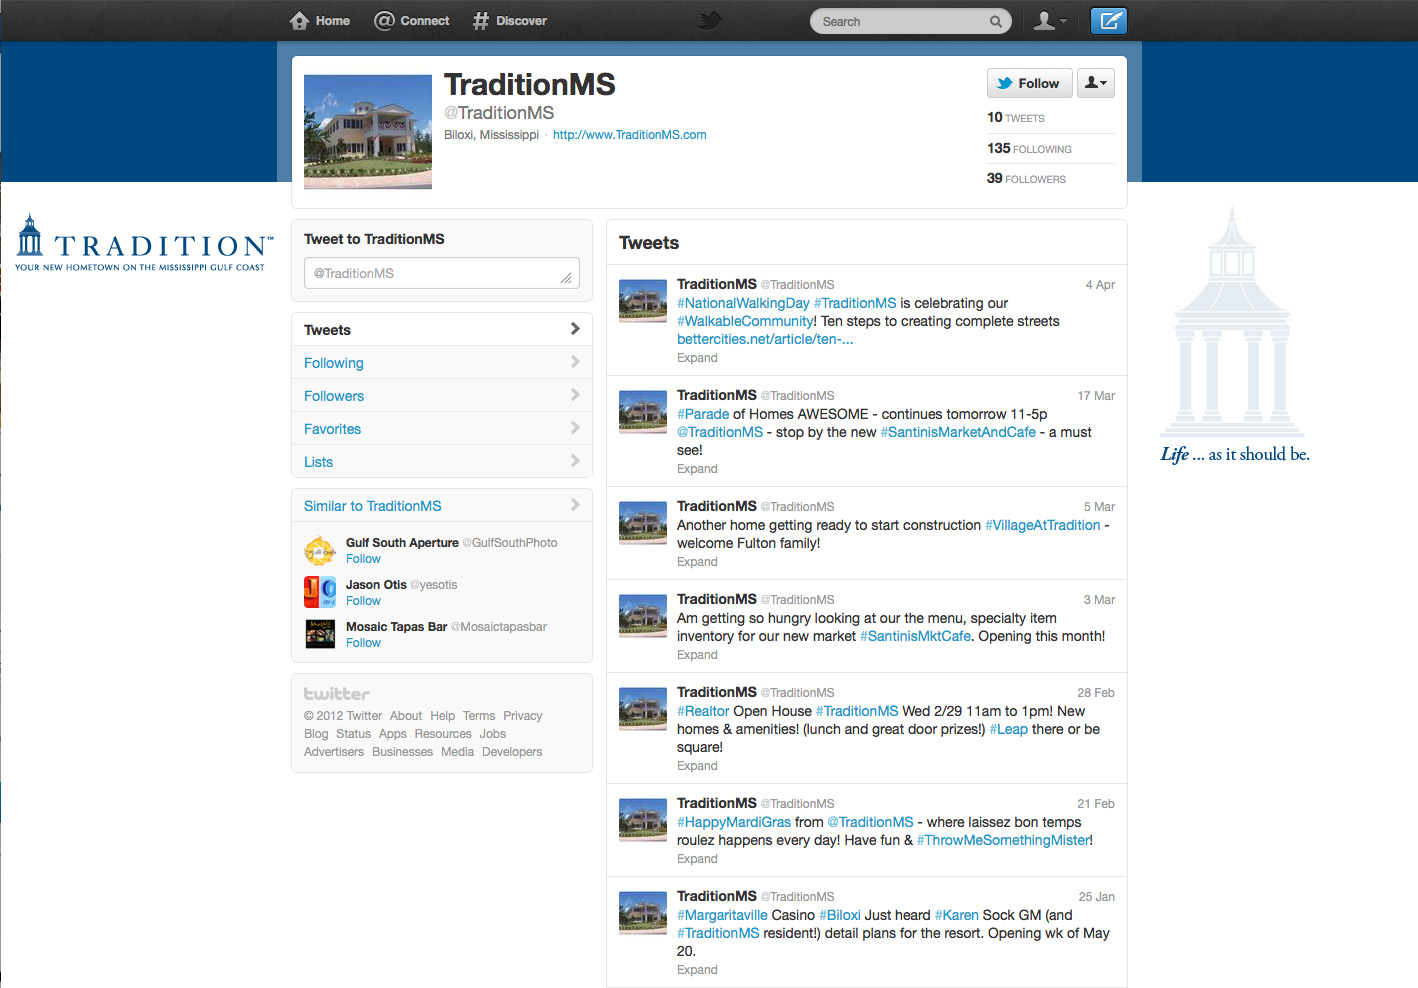
Task: Expand the 3 Mar tweet
Action: click(697, 655)
